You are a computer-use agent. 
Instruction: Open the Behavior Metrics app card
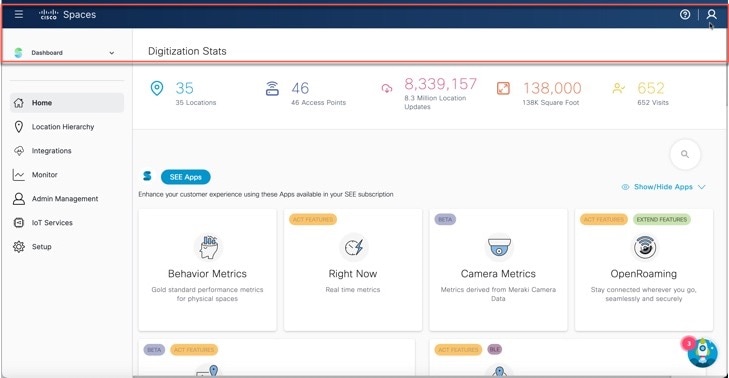(207, 270)
